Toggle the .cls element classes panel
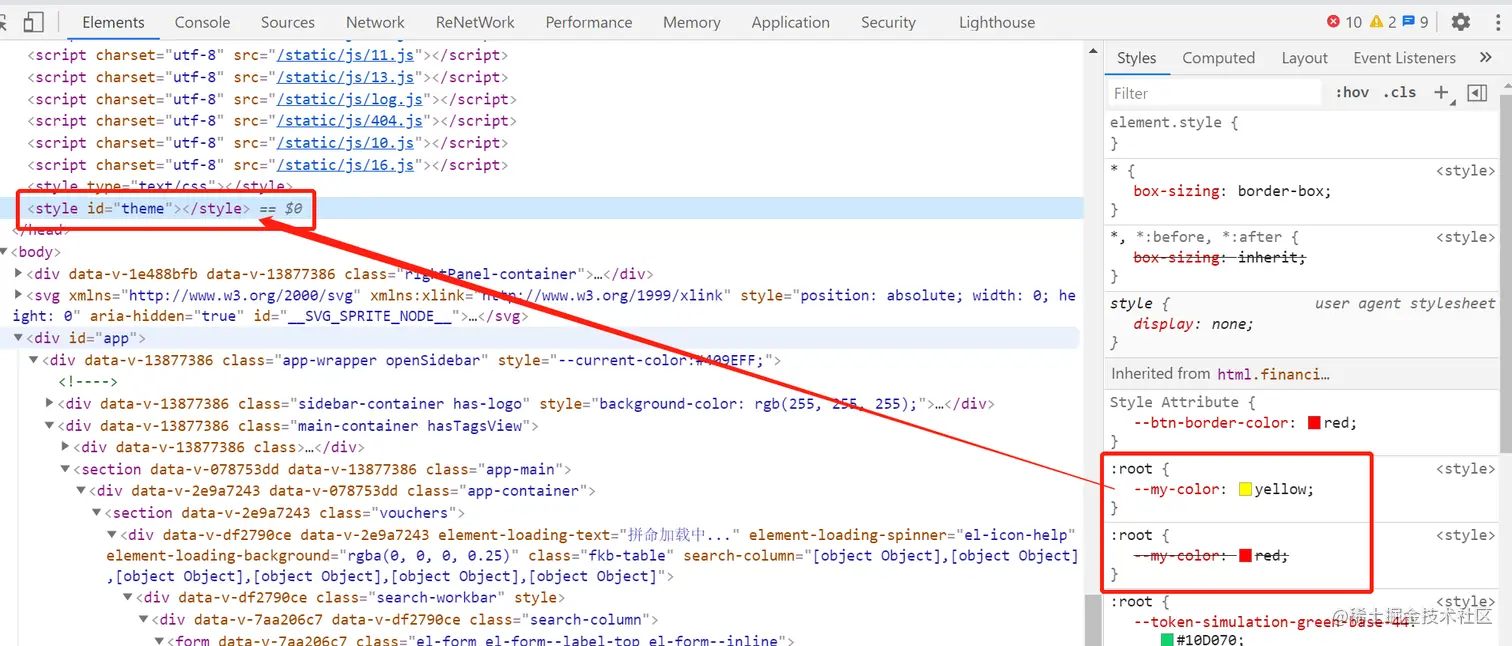 1400,92
